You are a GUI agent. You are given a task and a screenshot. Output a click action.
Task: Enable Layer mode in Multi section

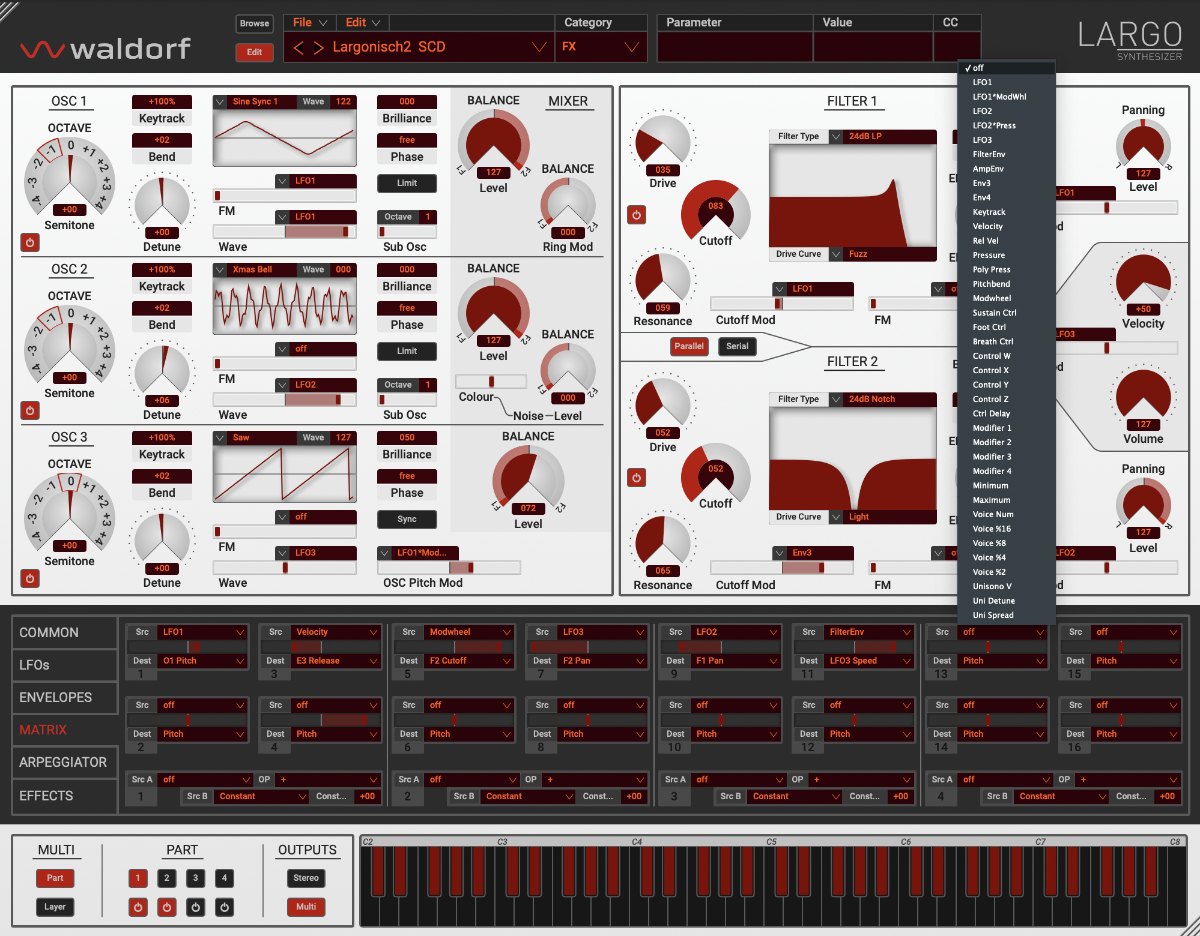coord(55,907)
